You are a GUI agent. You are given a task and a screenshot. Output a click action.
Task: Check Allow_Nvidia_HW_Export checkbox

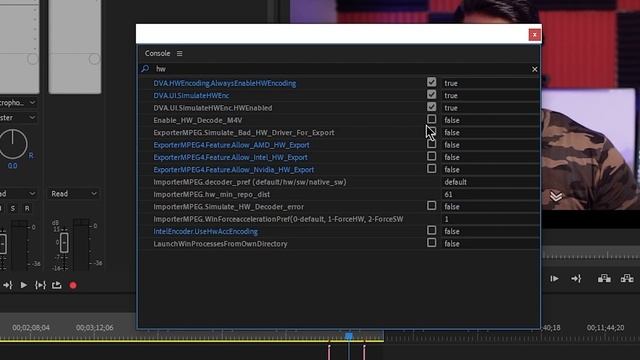click(431, 168)
